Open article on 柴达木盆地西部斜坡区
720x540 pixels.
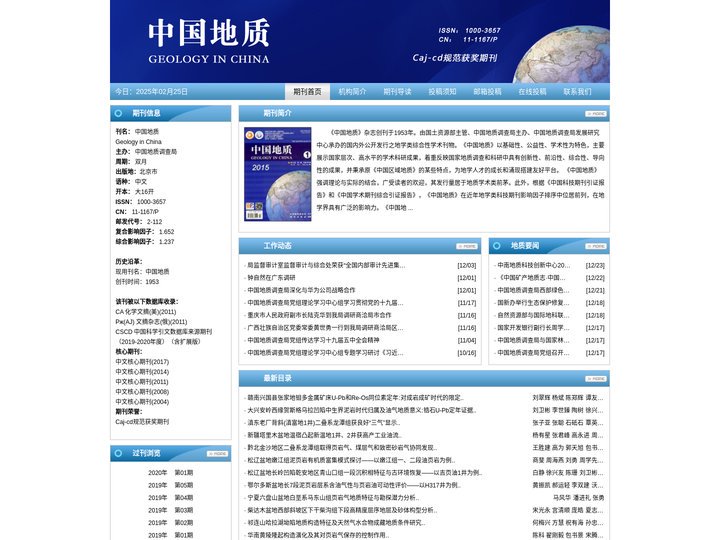342,510
